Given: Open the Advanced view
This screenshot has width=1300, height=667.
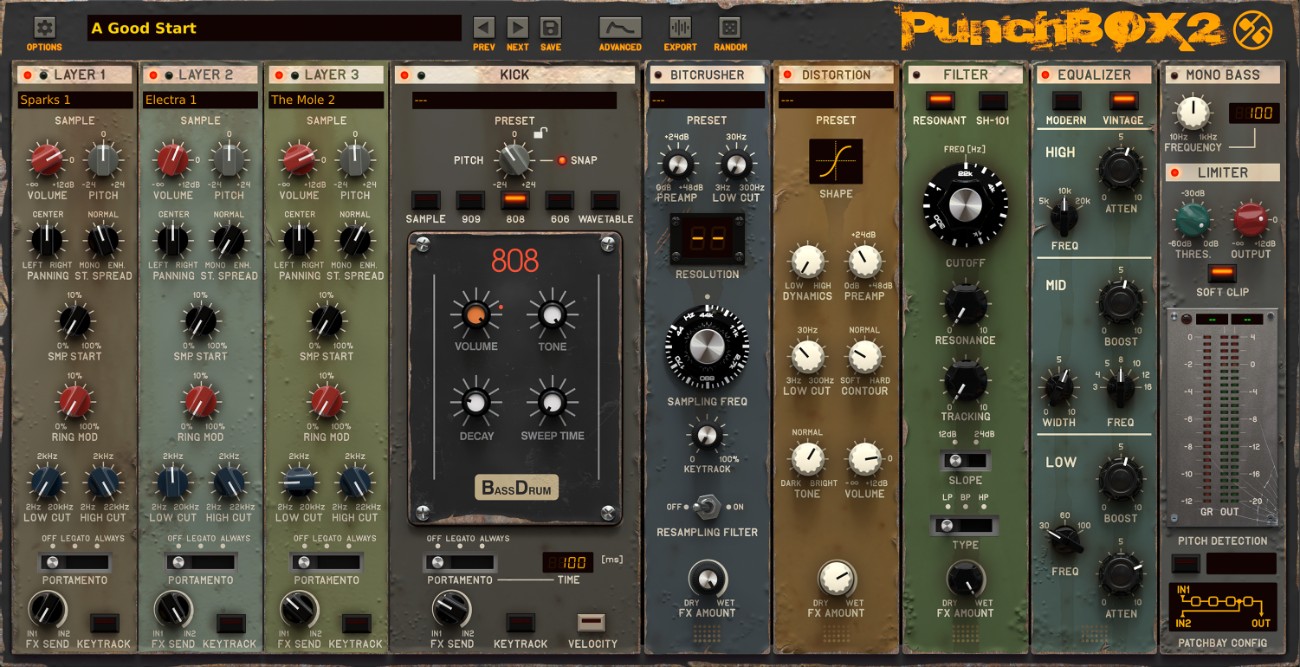Looking at the screenshot, I should [620, 27].
